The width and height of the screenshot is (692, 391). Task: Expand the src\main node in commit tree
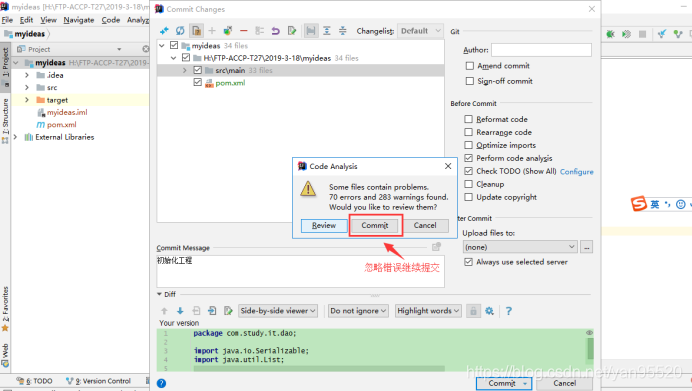(185, 70)
